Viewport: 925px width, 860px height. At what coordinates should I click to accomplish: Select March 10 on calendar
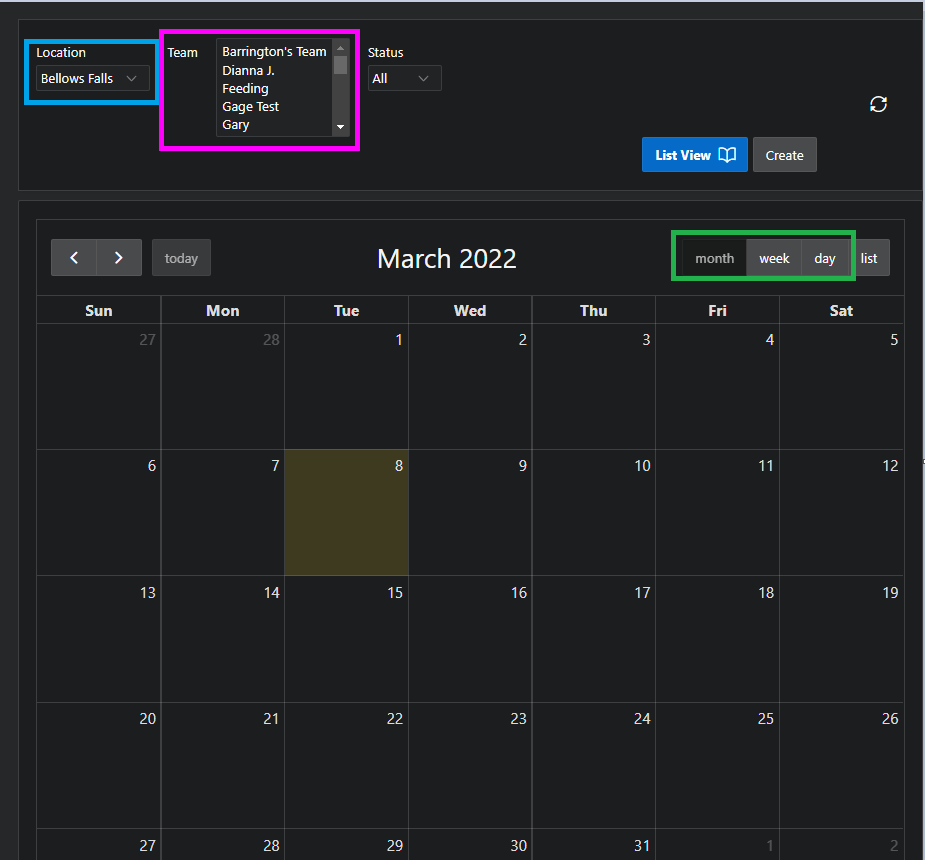593,513
